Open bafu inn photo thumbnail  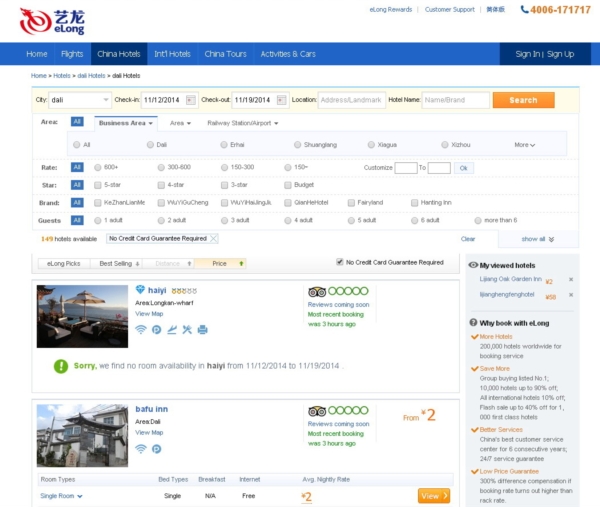click(82, 435)
